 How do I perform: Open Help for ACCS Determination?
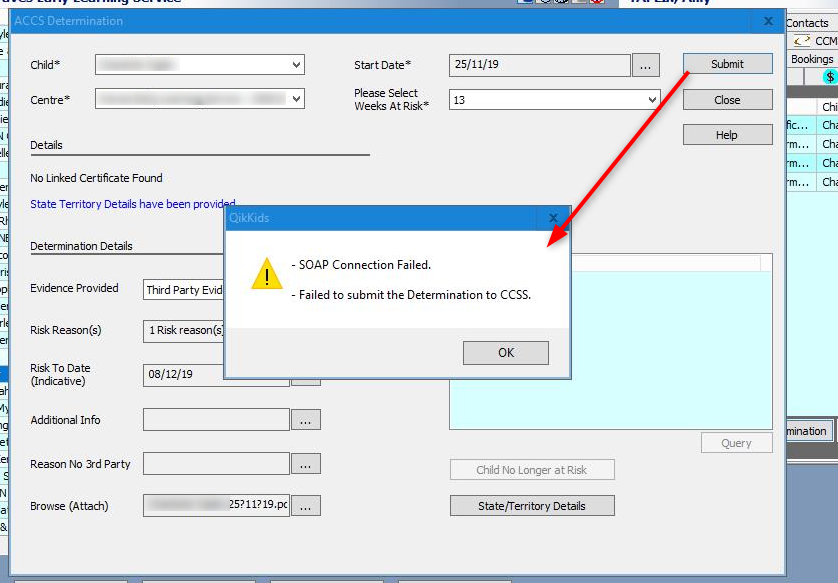727,135
